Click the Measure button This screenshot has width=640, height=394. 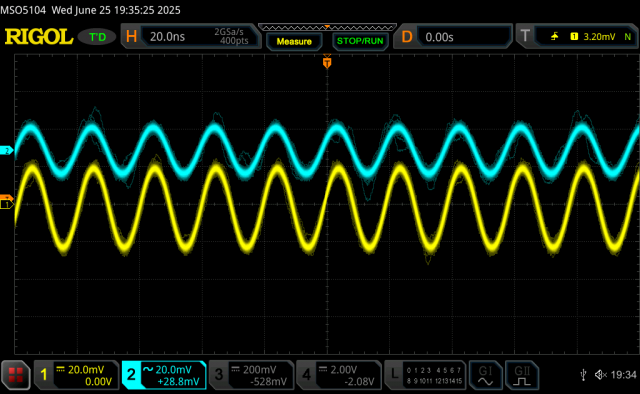click(x=294, y=41)
